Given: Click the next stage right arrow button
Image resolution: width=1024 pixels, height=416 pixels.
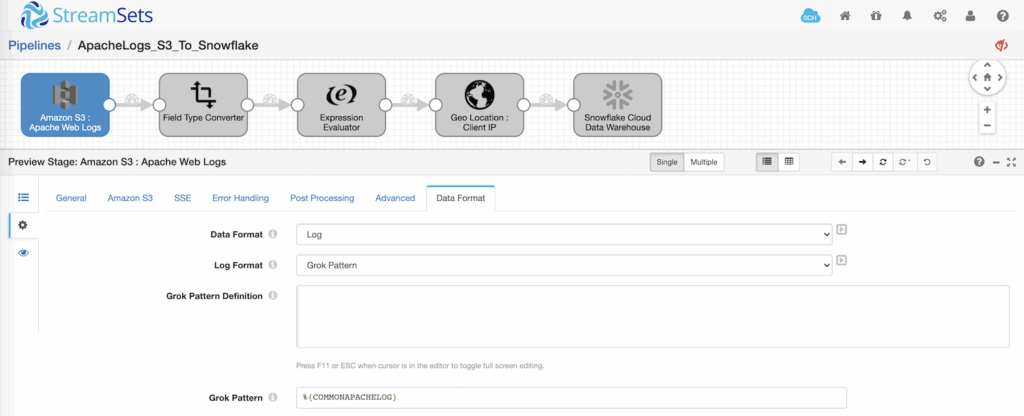Looking at the screenshot, I should [862, 162].
